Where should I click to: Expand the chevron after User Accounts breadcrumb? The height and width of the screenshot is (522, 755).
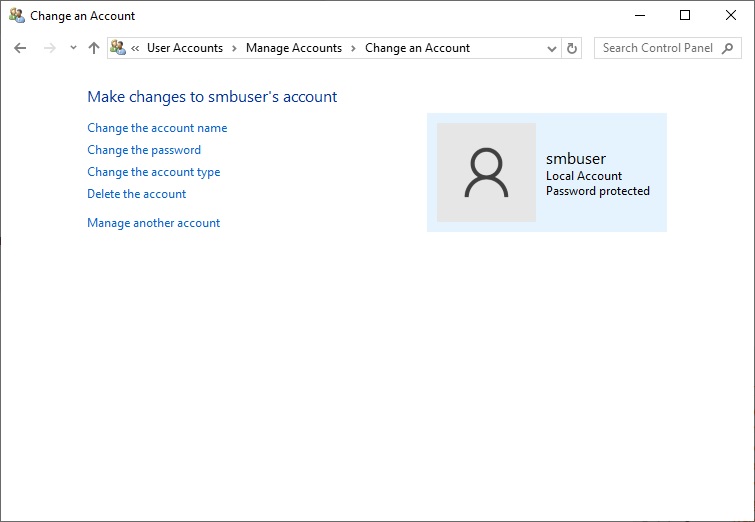click(x=233, y=48)
